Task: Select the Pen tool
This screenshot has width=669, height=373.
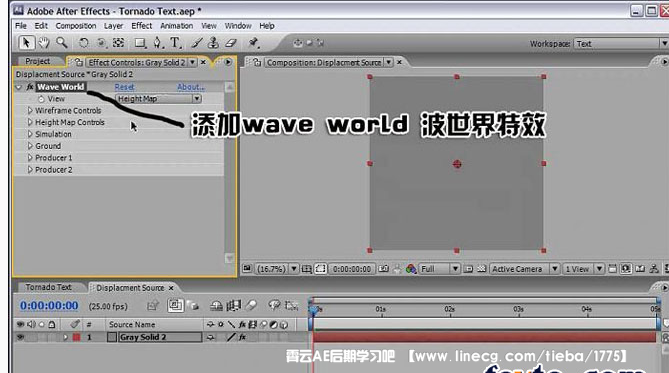Action: 157,43
